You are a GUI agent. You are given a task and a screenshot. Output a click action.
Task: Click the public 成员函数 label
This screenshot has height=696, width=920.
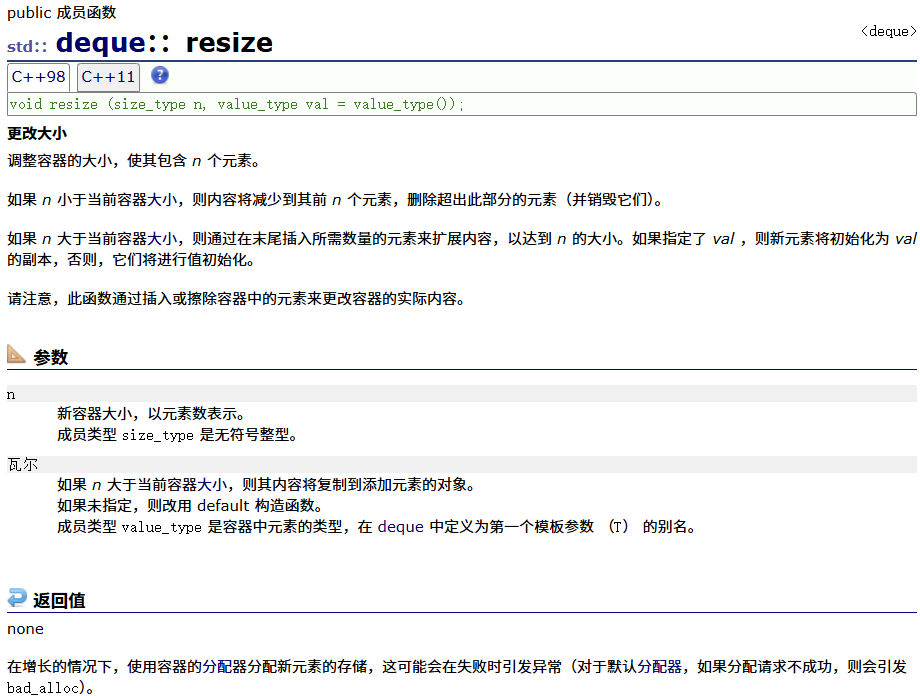62,12
